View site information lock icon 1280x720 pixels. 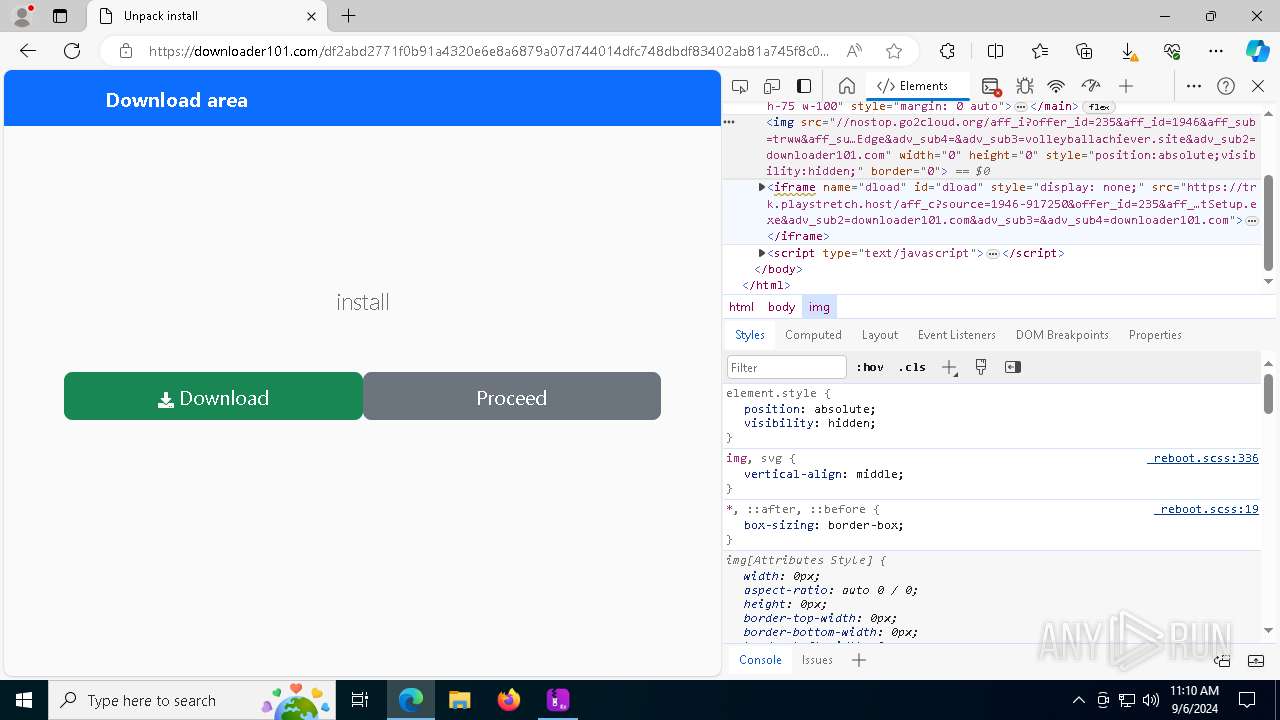125,51
